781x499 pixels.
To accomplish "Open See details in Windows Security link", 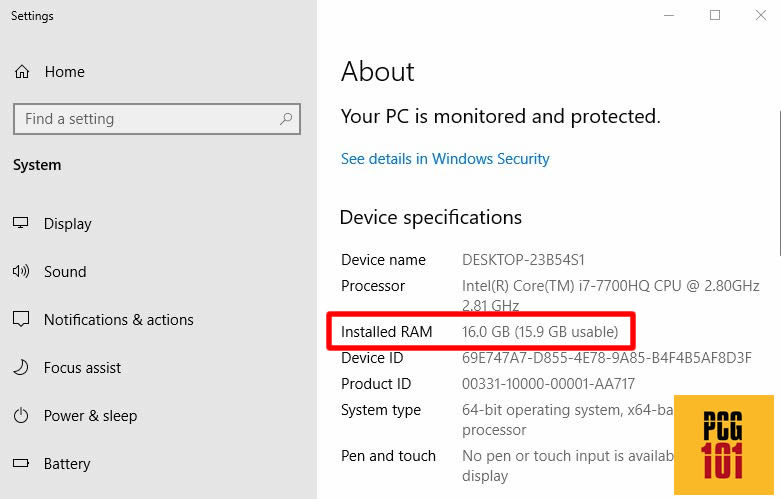I will (x=445, y=159).
